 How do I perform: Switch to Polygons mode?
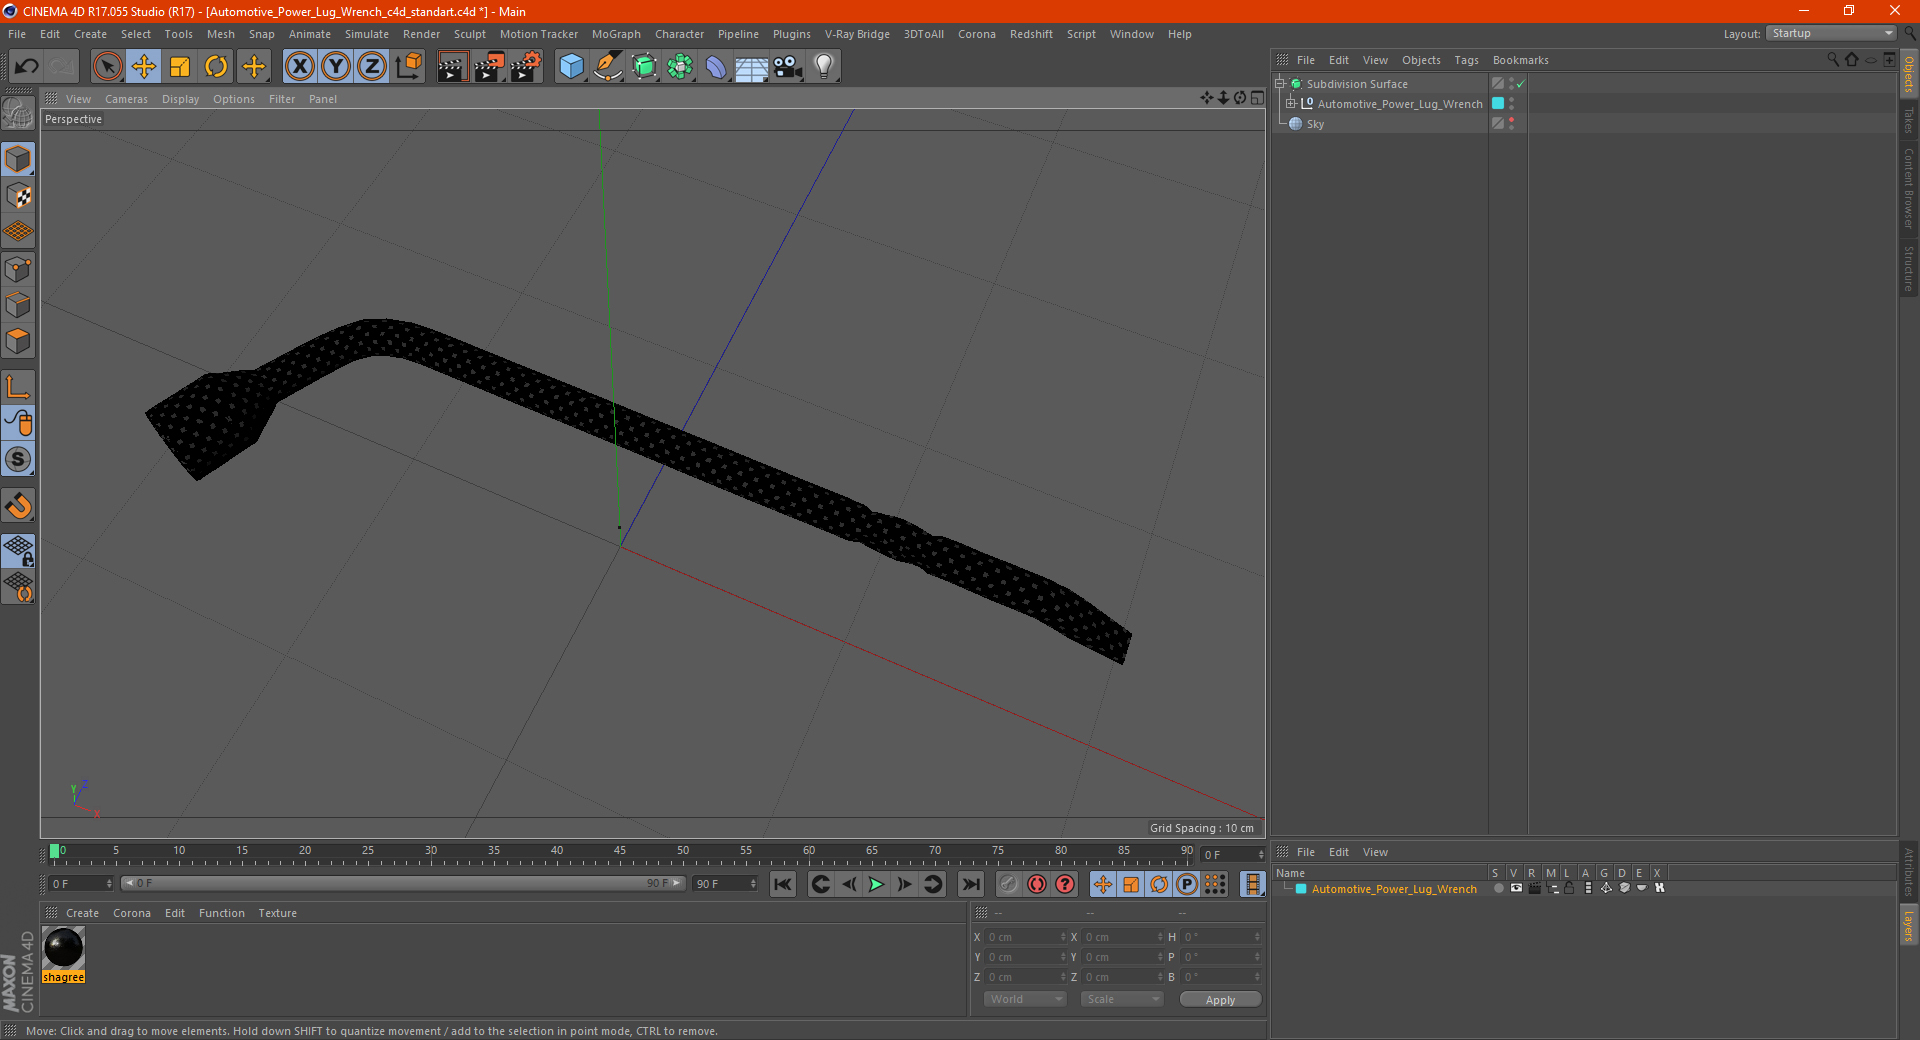(x=18, y=341)
